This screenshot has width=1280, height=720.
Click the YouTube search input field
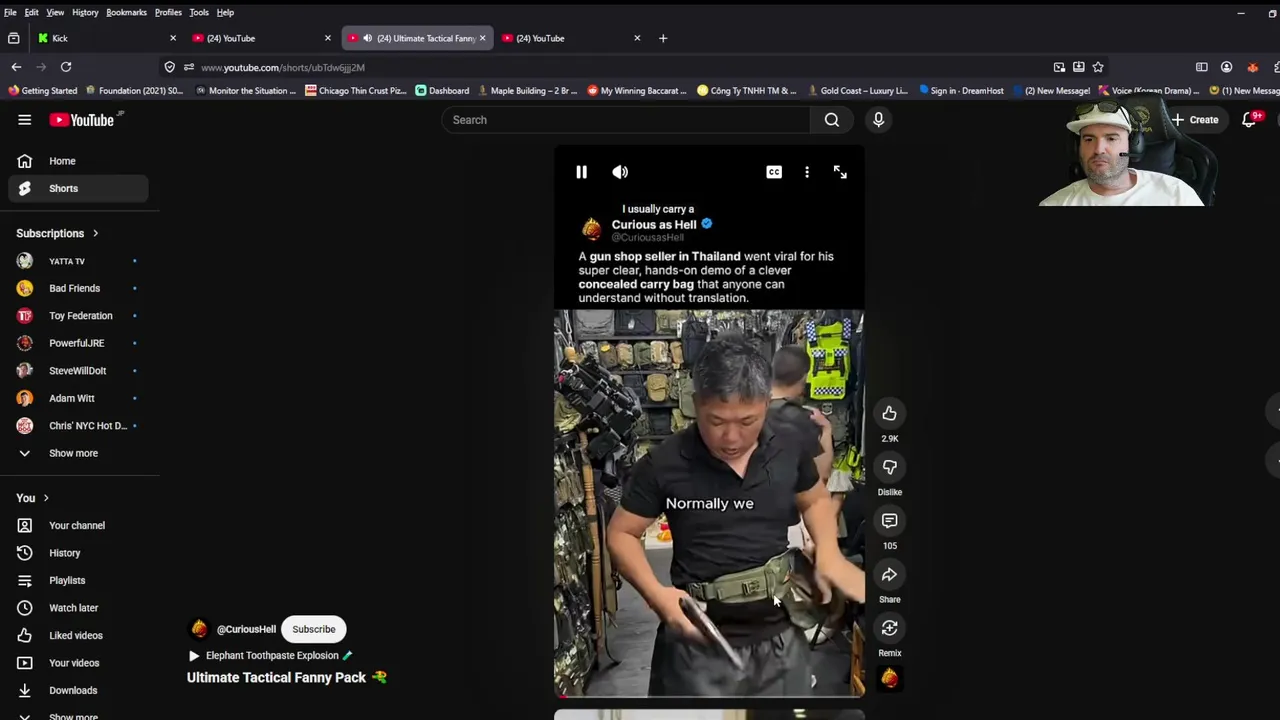pyautogui.click(x=626, y=120)
